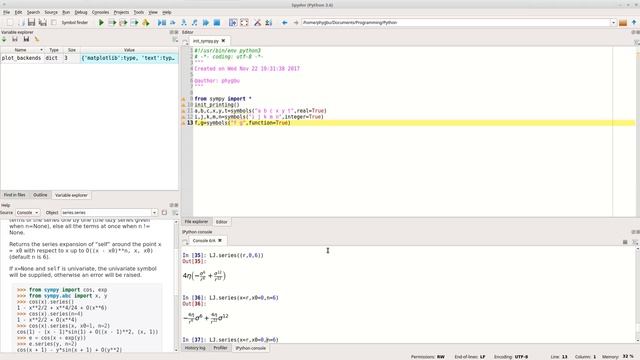
Task: Open the IPython console Browse tabs button
Action: (185, 241)
